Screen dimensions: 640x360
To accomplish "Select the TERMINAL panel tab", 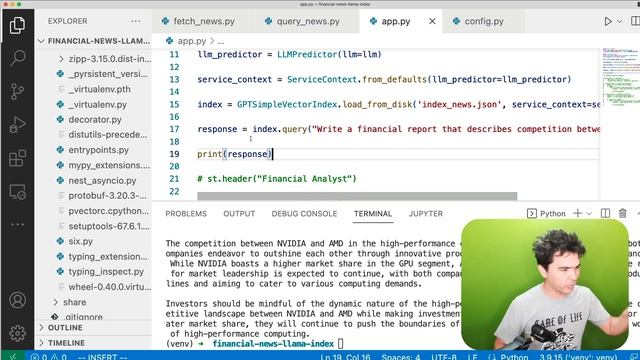I will pos(373,213).
